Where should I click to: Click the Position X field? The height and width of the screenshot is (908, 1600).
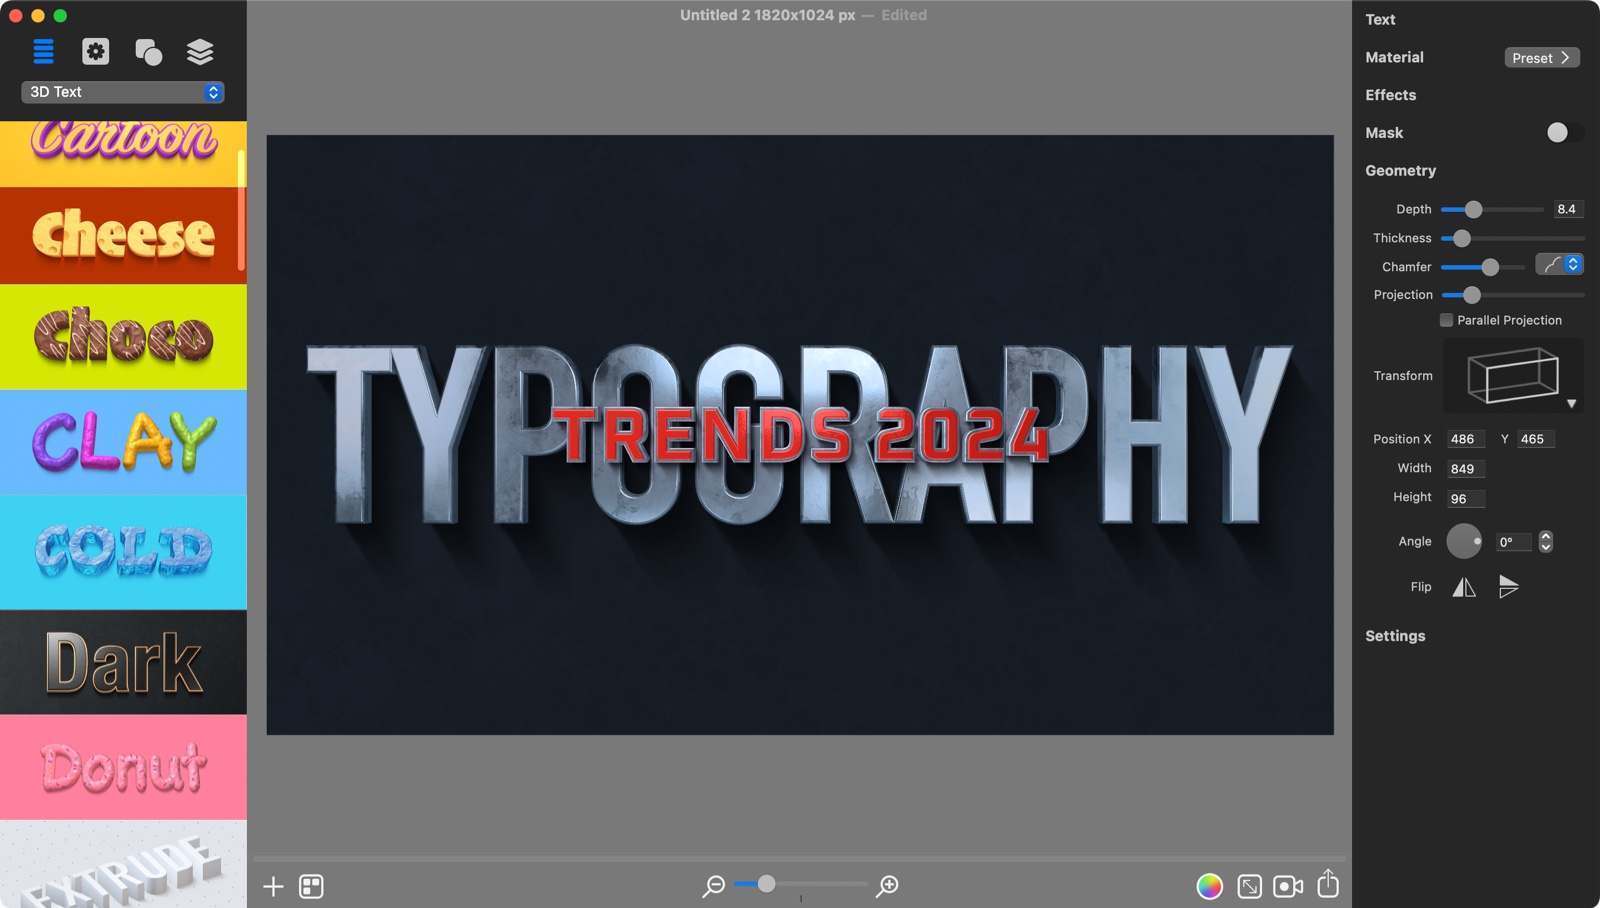1465,439
